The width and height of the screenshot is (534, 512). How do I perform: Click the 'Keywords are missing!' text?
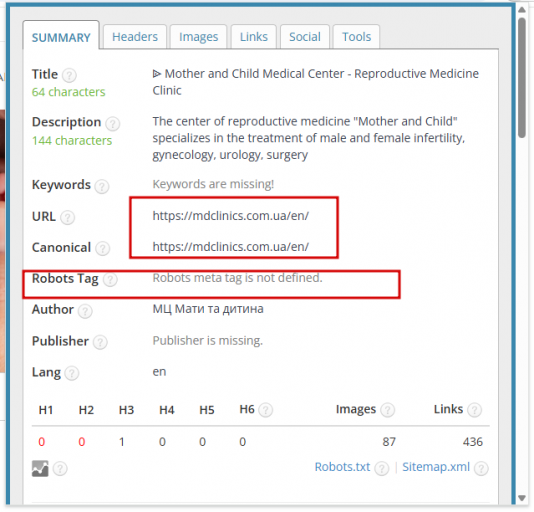(x=213, y=184)
